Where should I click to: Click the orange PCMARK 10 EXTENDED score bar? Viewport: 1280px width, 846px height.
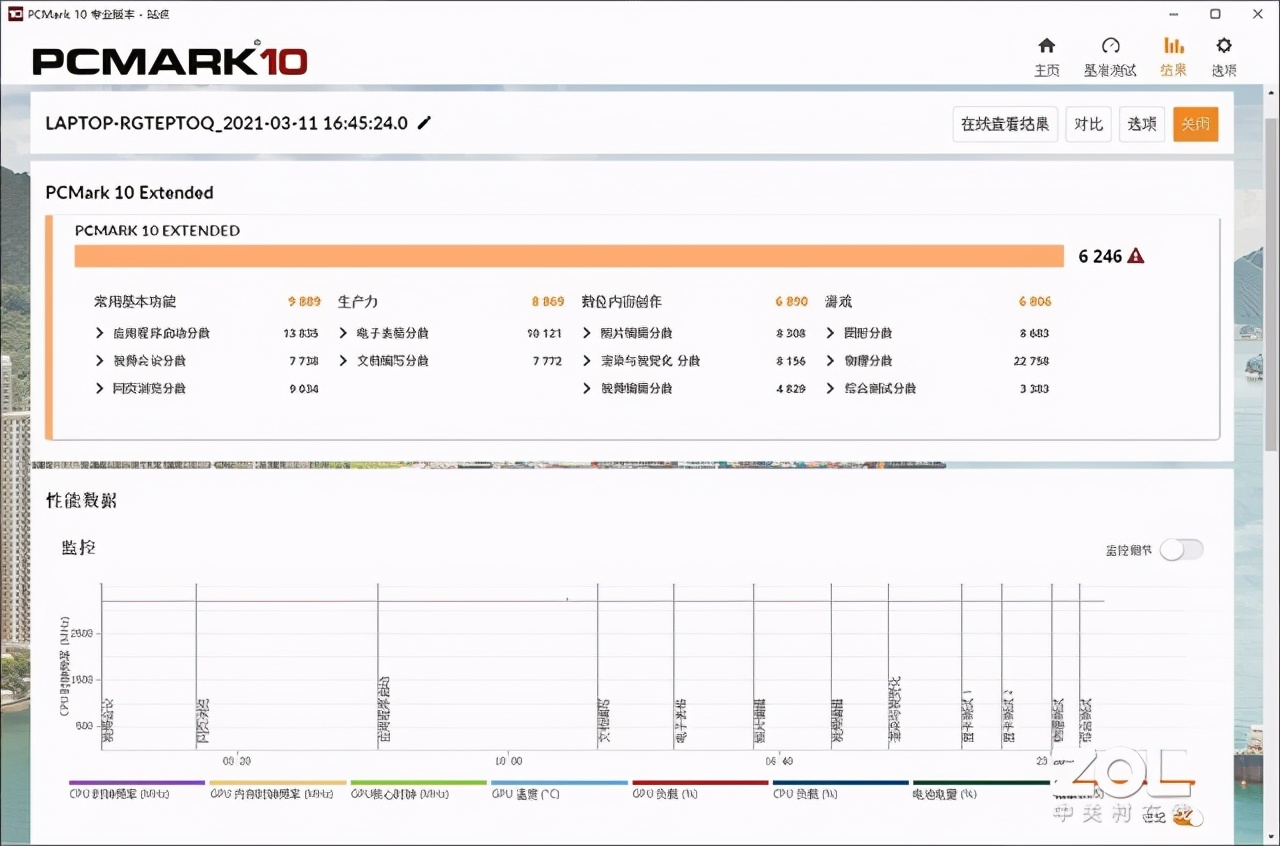(569, 256)
